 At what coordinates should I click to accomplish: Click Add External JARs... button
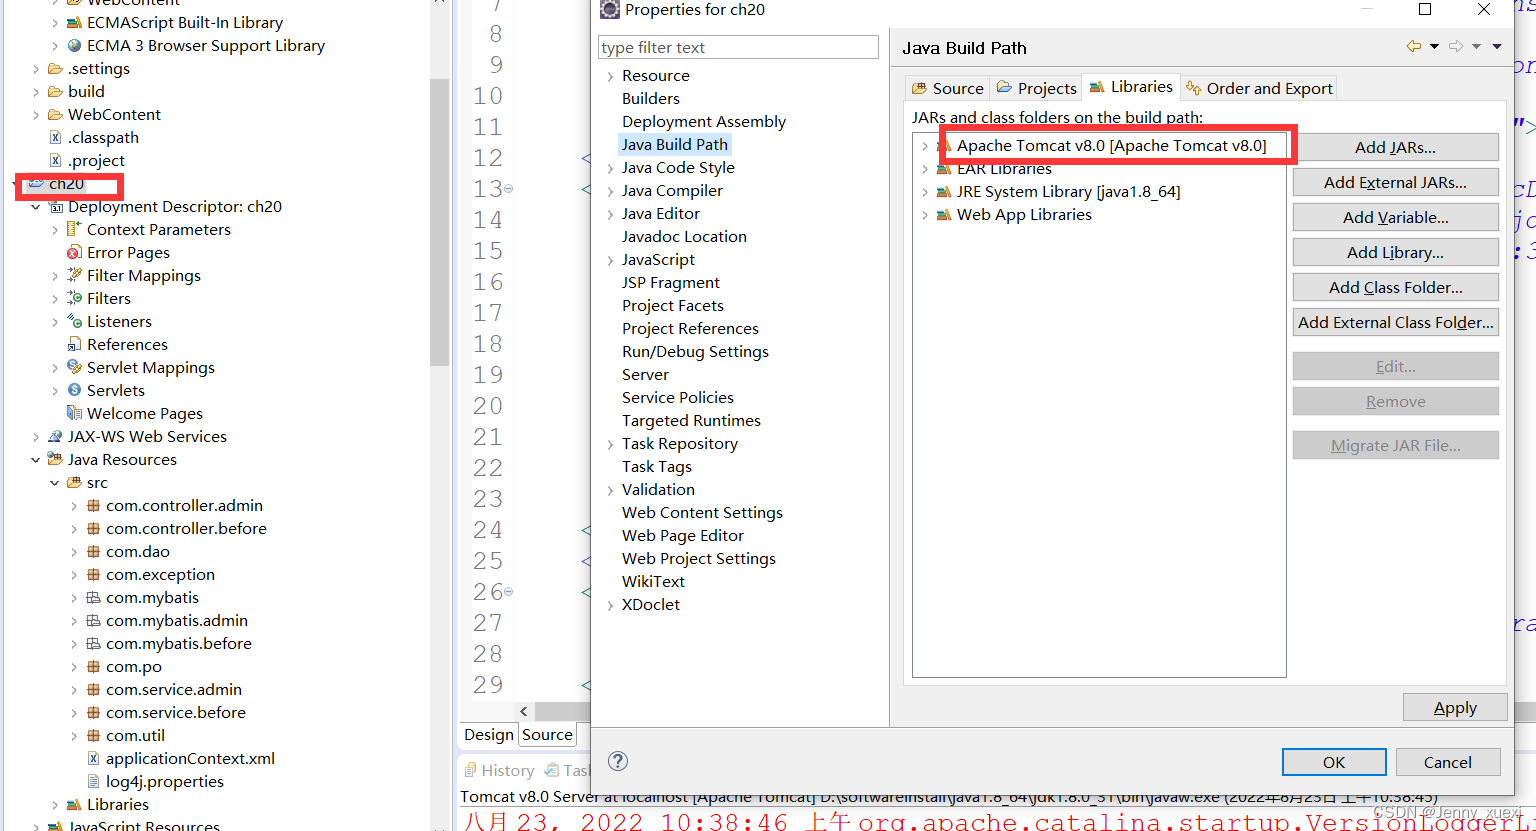(x=1395, y=182)
